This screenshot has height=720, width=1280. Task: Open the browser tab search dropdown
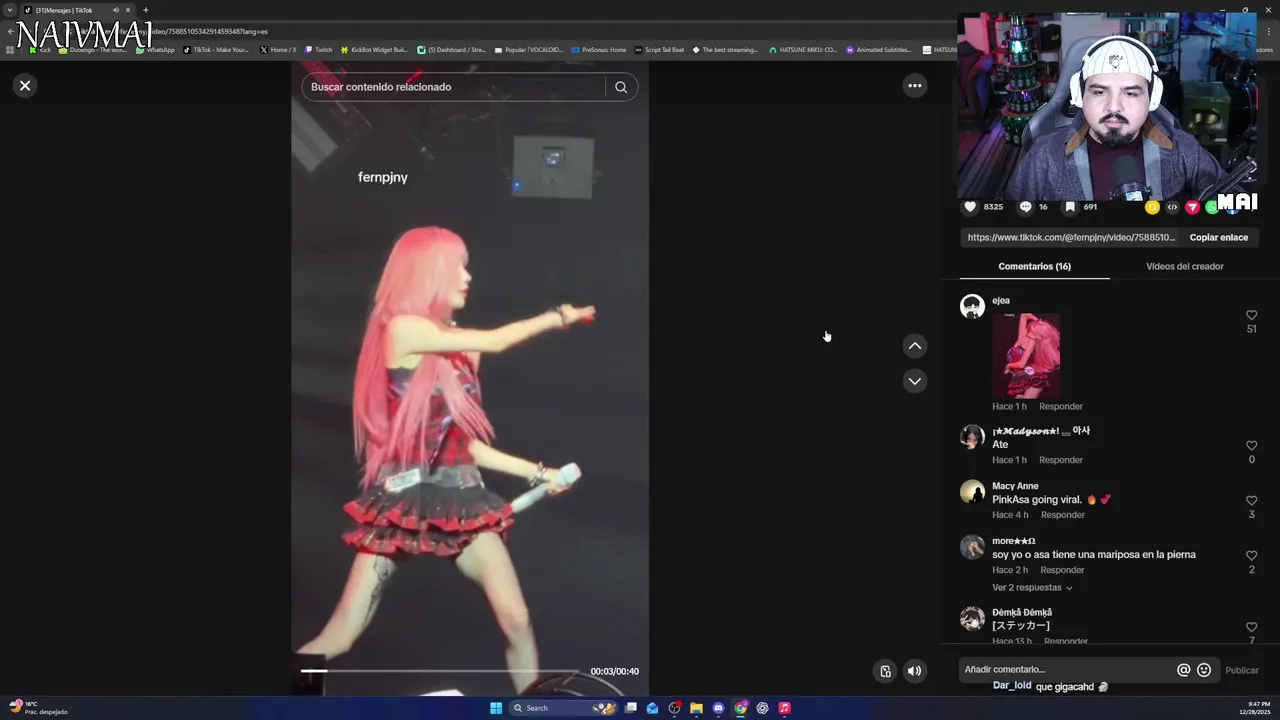click(x=10, y=10)
